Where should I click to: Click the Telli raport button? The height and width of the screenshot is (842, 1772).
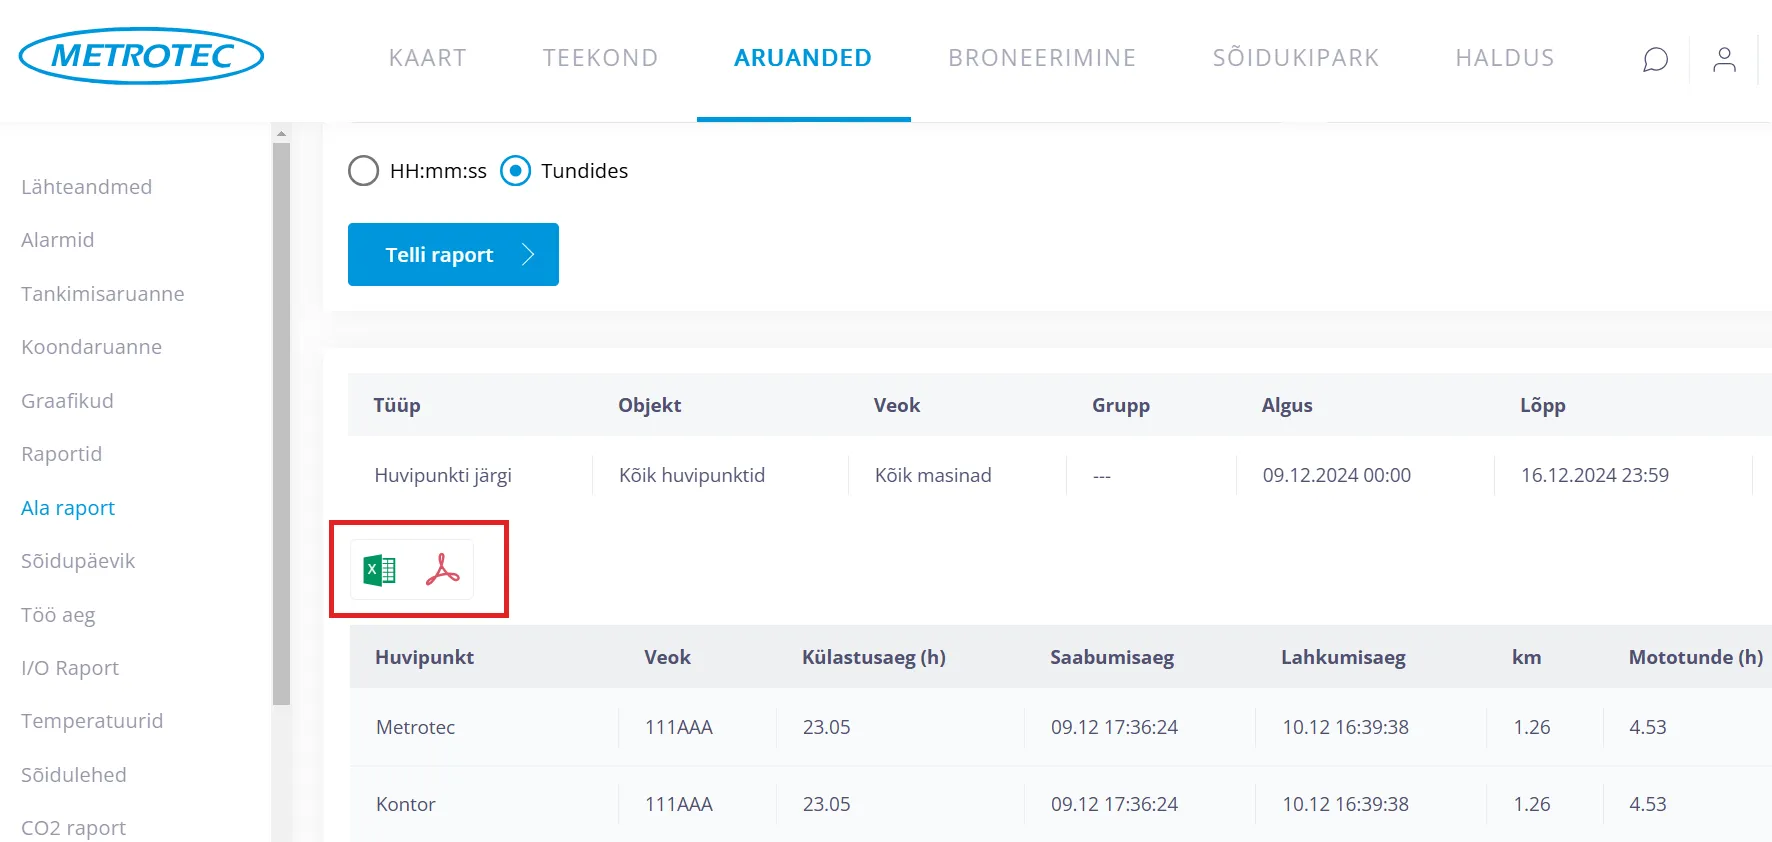[453, 255]
